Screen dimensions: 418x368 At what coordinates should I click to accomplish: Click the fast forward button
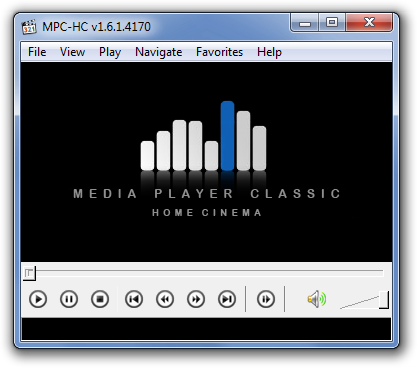[x=196, y=299]
